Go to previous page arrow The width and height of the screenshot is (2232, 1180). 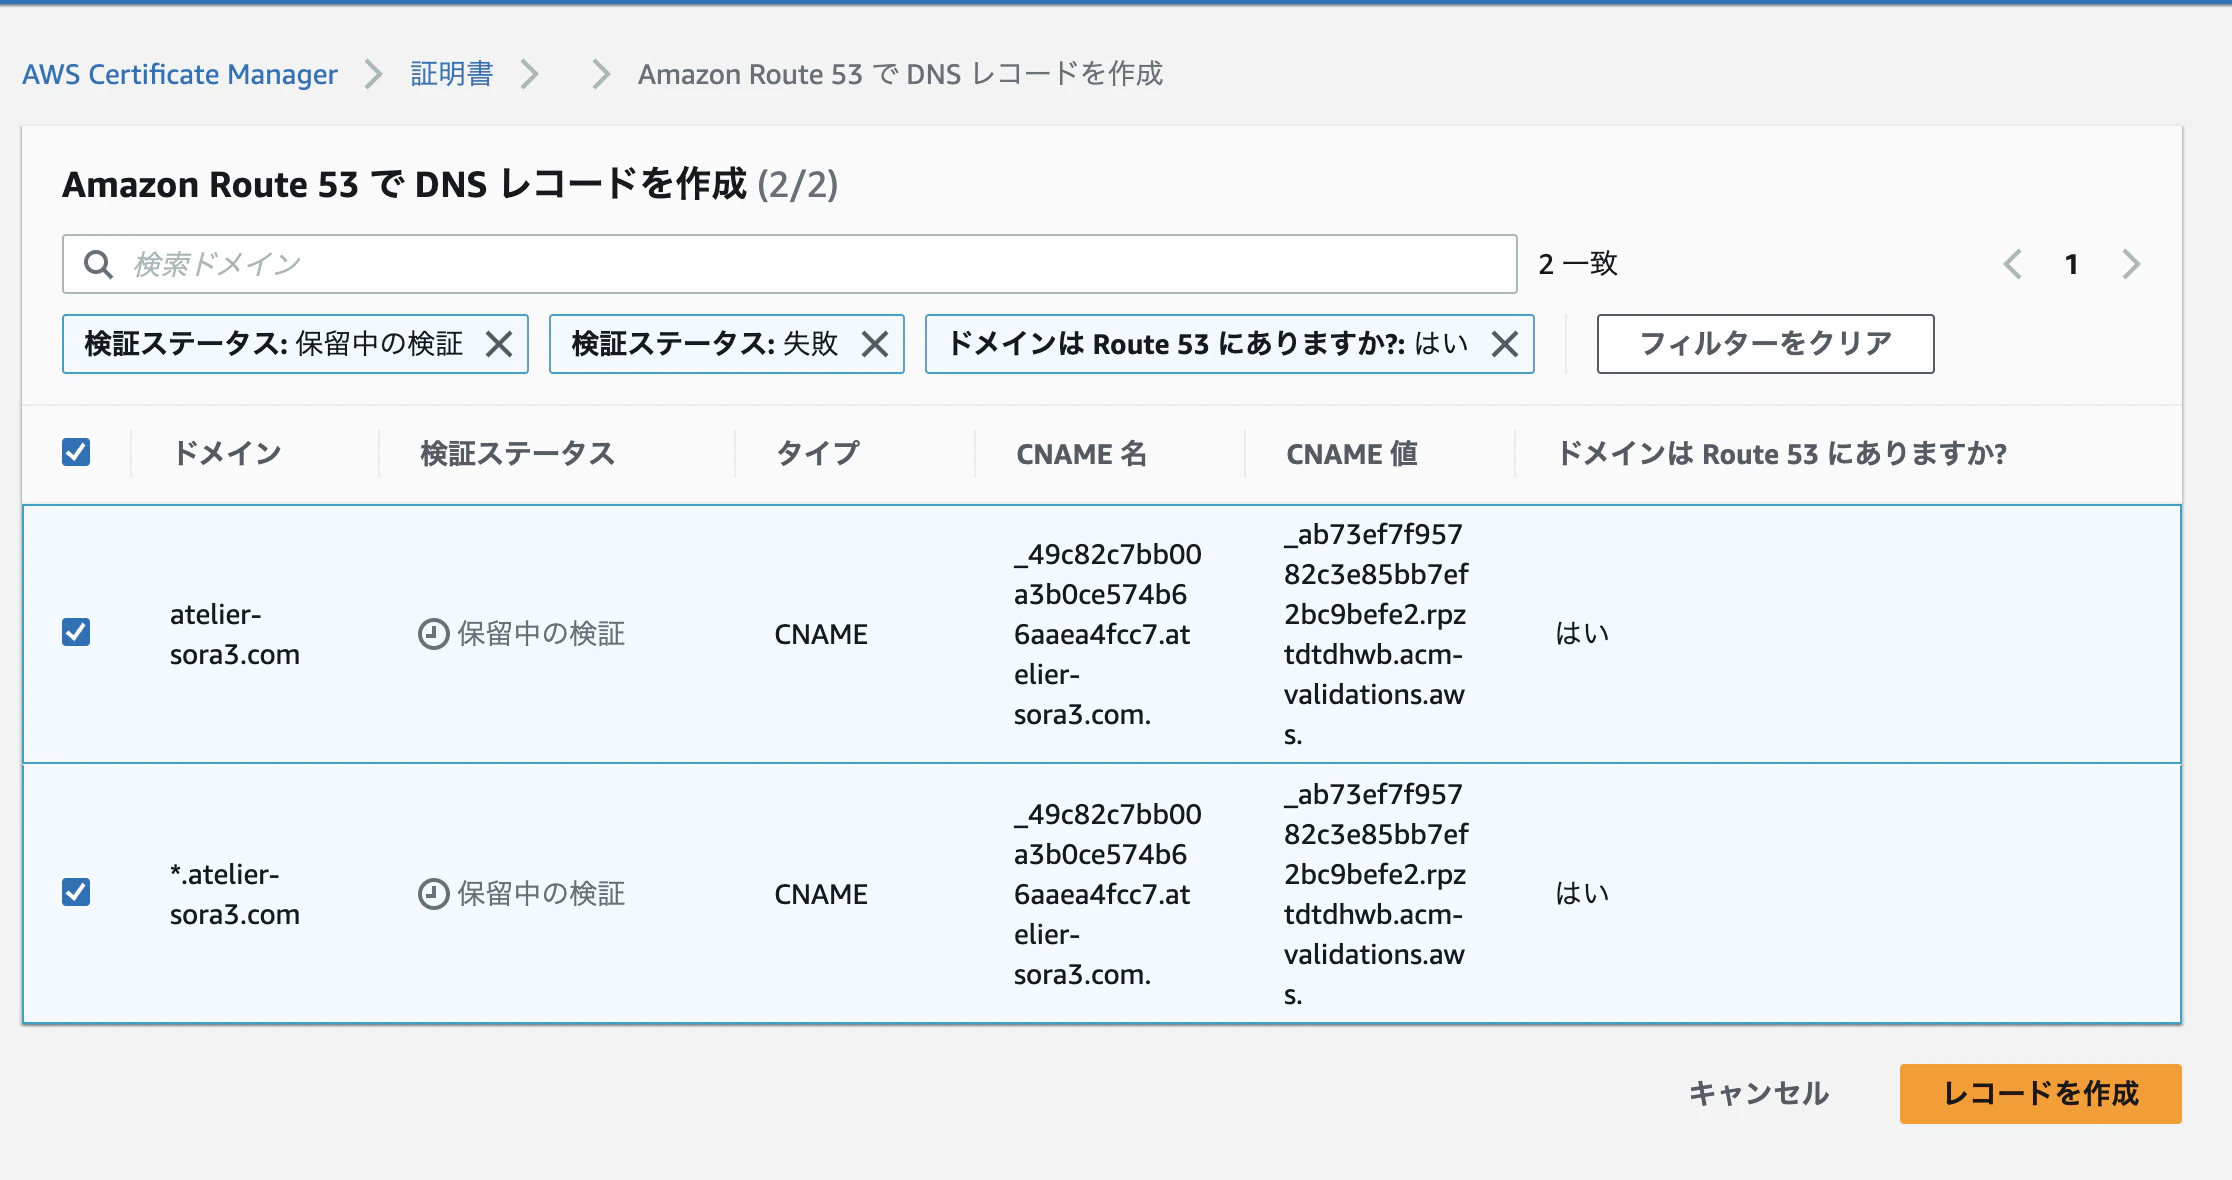2013,264
